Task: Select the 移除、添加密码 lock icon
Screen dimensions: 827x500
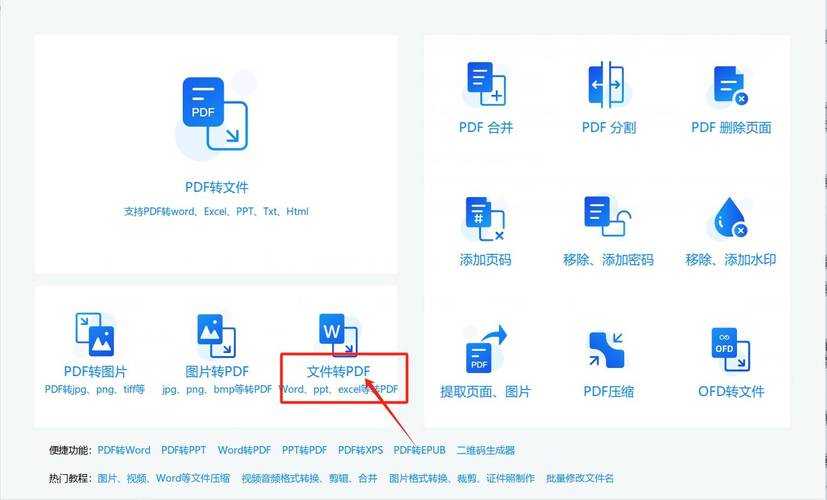Action: (x=608, y=216)
